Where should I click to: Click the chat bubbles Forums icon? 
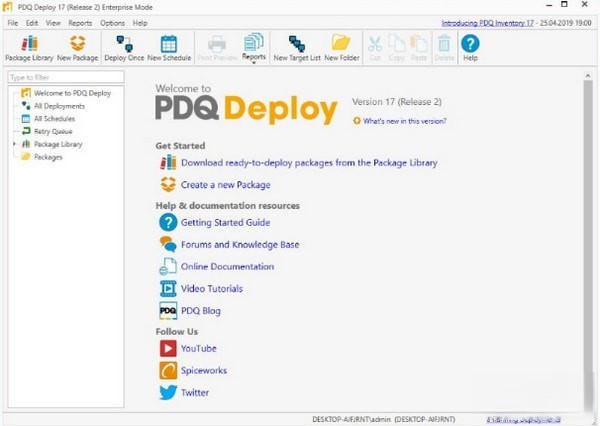click(x=168, y=244)
